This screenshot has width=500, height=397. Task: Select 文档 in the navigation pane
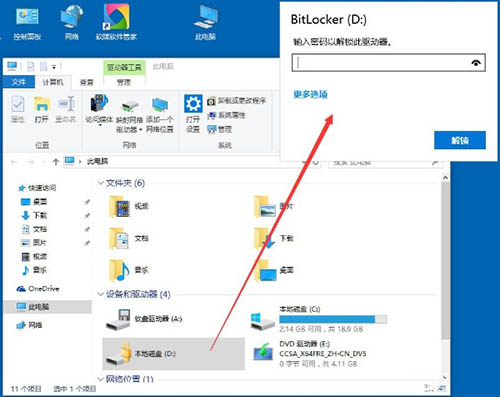coord(34,229)
